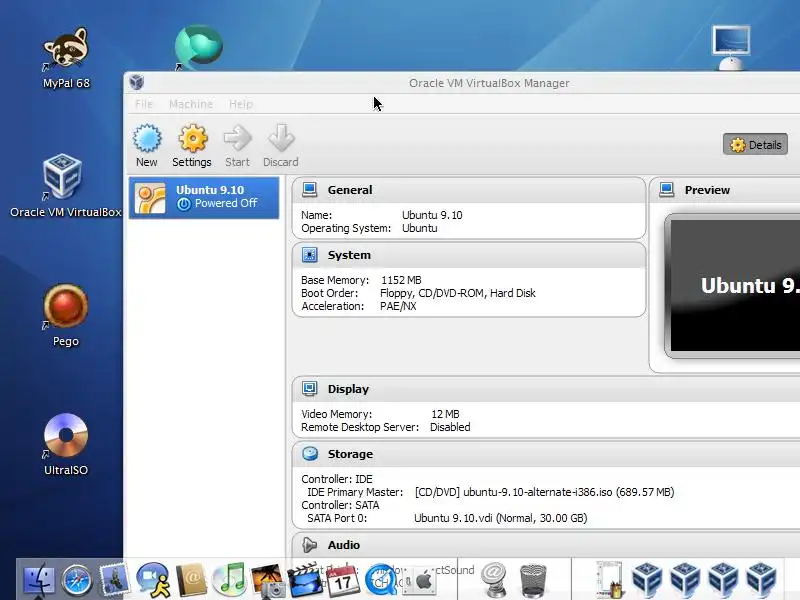800x600 pixels.
Task: Click the New virtual machine toolbar icon
Action: click(147, 138)
